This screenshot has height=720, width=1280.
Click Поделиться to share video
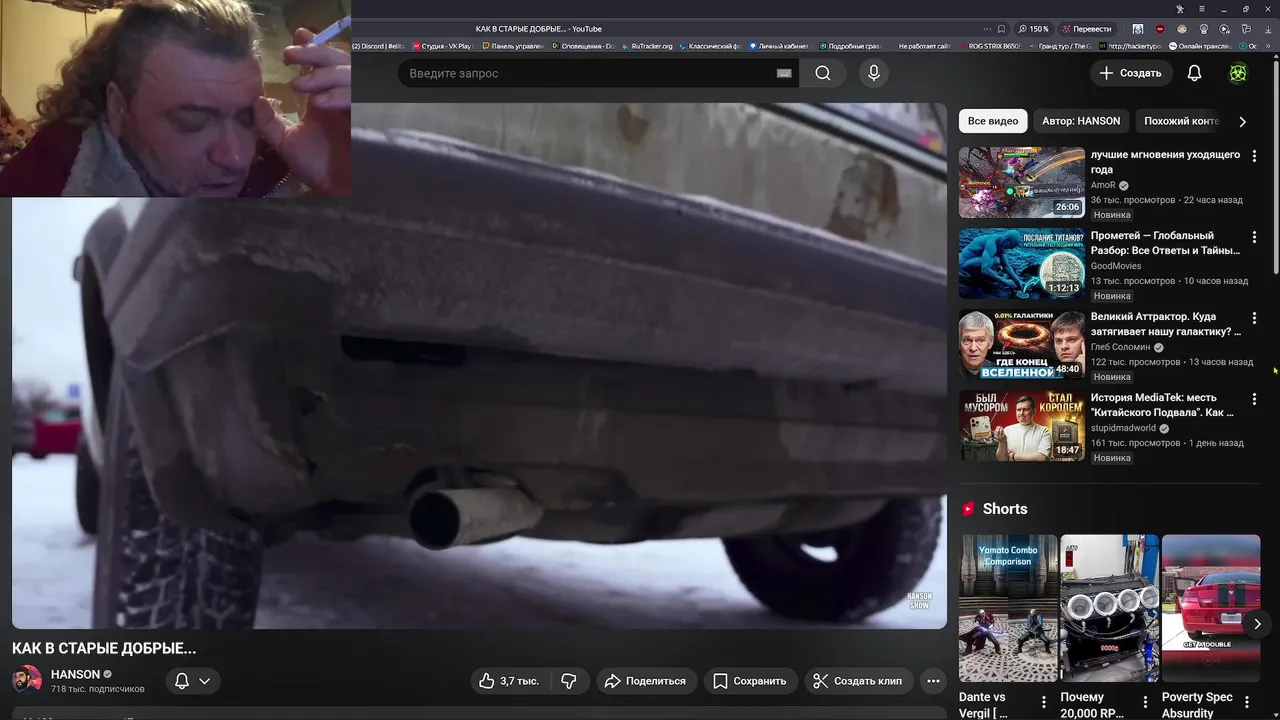click(646, 681)
